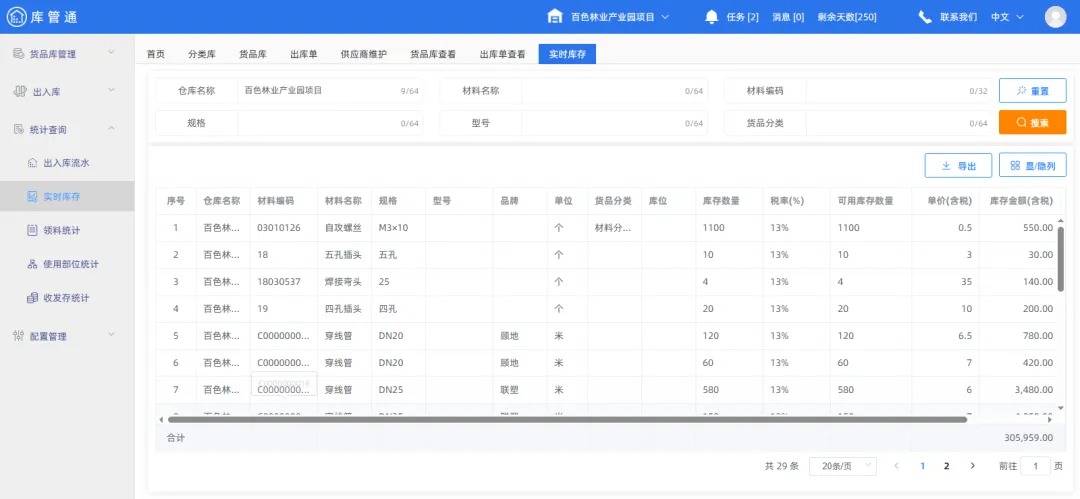
Task: Open 任务 [2] link
Action: click(742, 17)
